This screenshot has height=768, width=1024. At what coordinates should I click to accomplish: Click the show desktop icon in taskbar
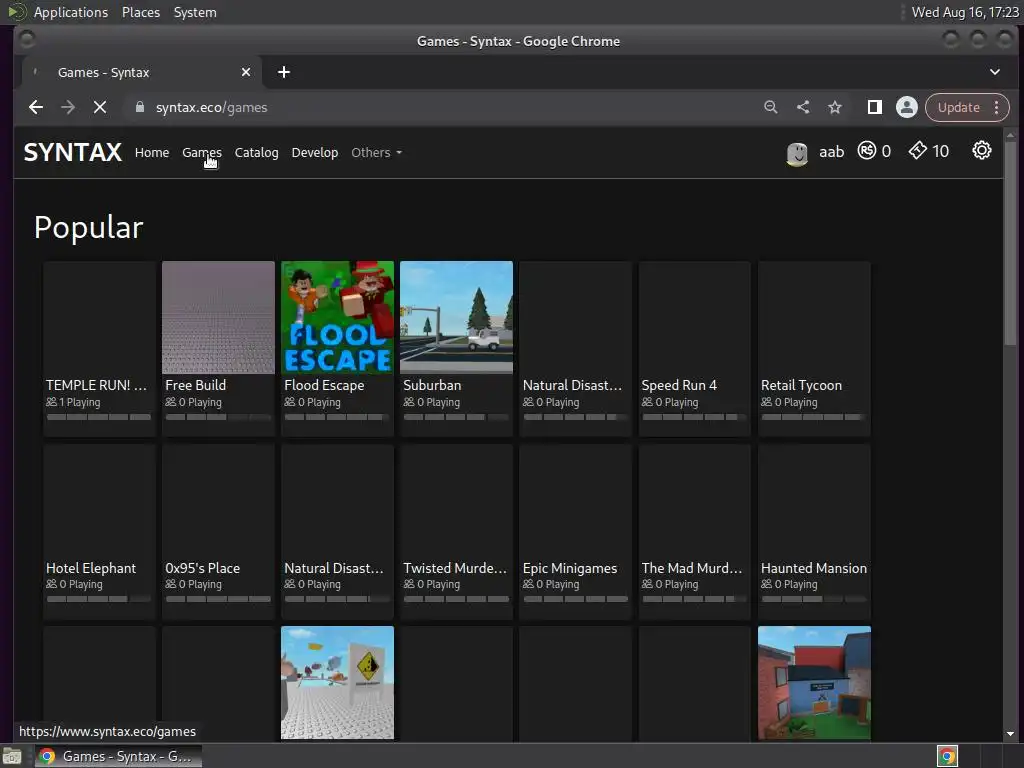(x=12, y=756)
